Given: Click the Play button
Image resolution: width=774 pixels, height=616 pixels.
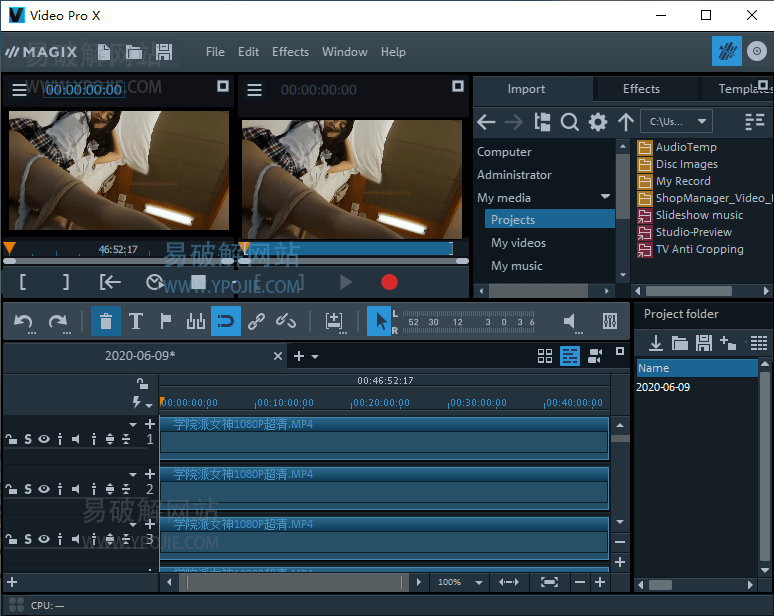Looking at the screenshot, I should tap(346, 282).
